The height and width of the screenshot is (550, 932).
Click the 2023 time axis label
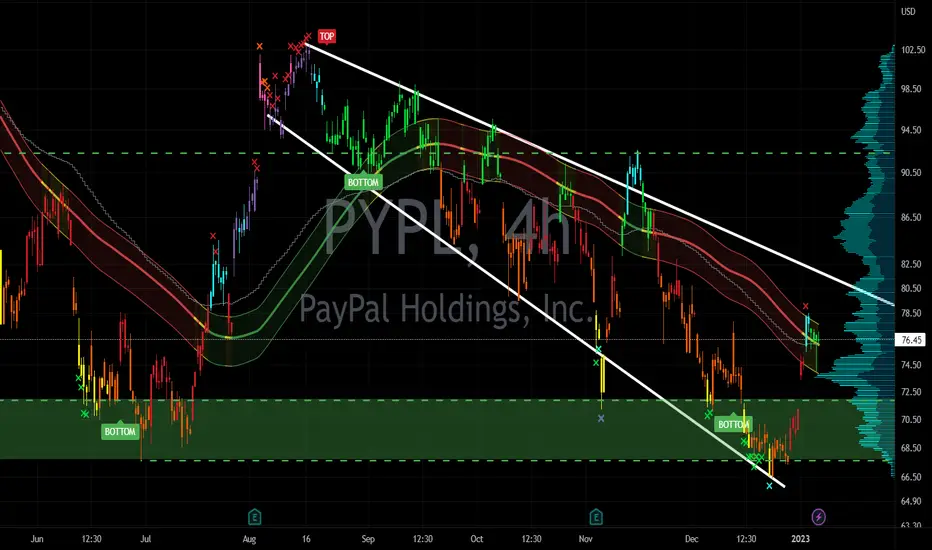pos(800,539)
